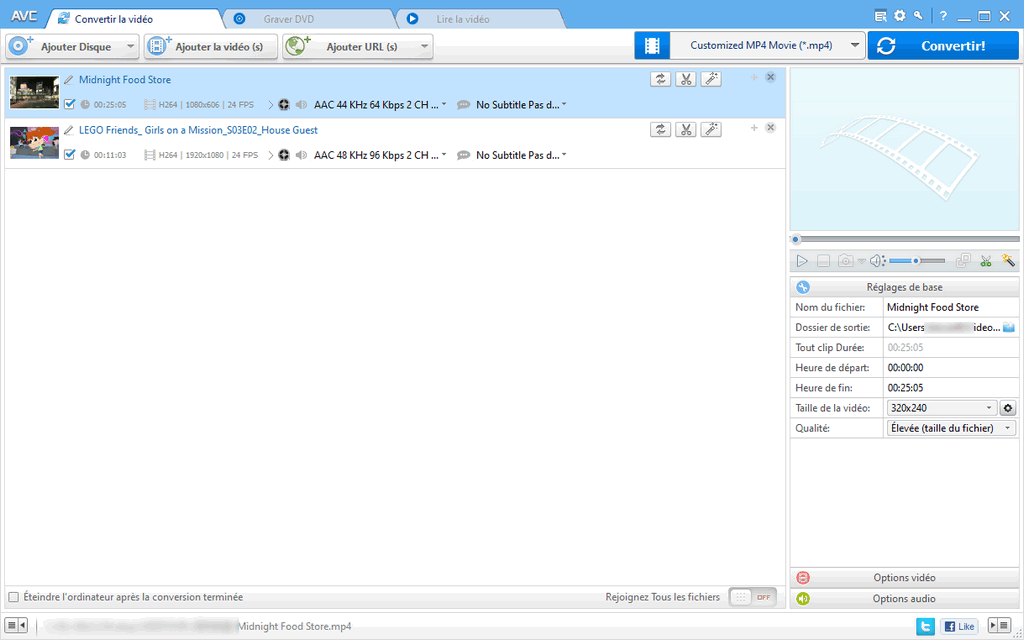Enable shutdown computer after conversion checkbox
This screenshot has height=640, width=1024.
(x=13, y=597)
